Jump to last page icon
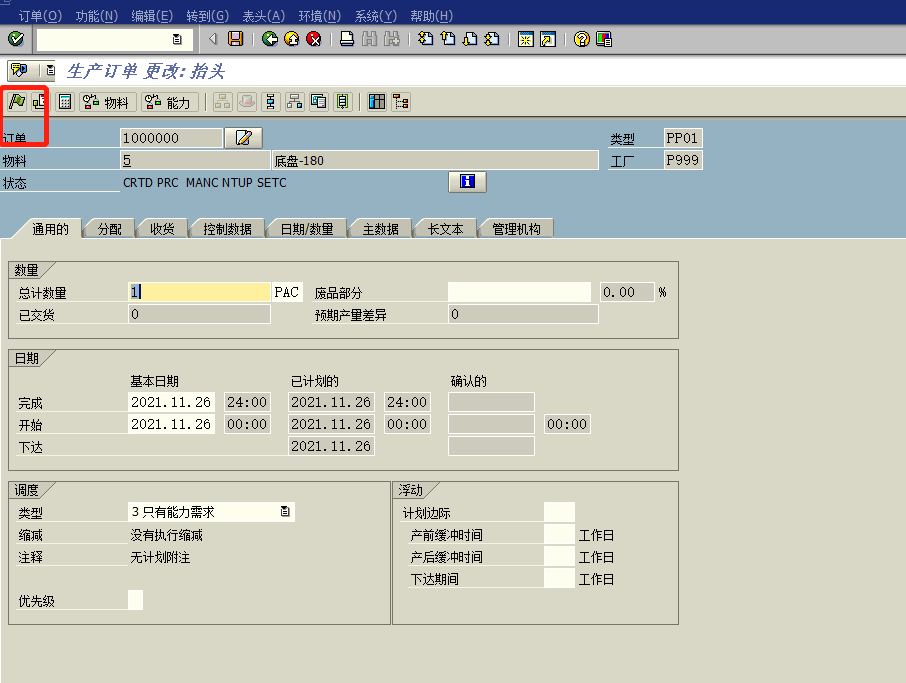The image size is (906, 683). [x=492, y=39]
